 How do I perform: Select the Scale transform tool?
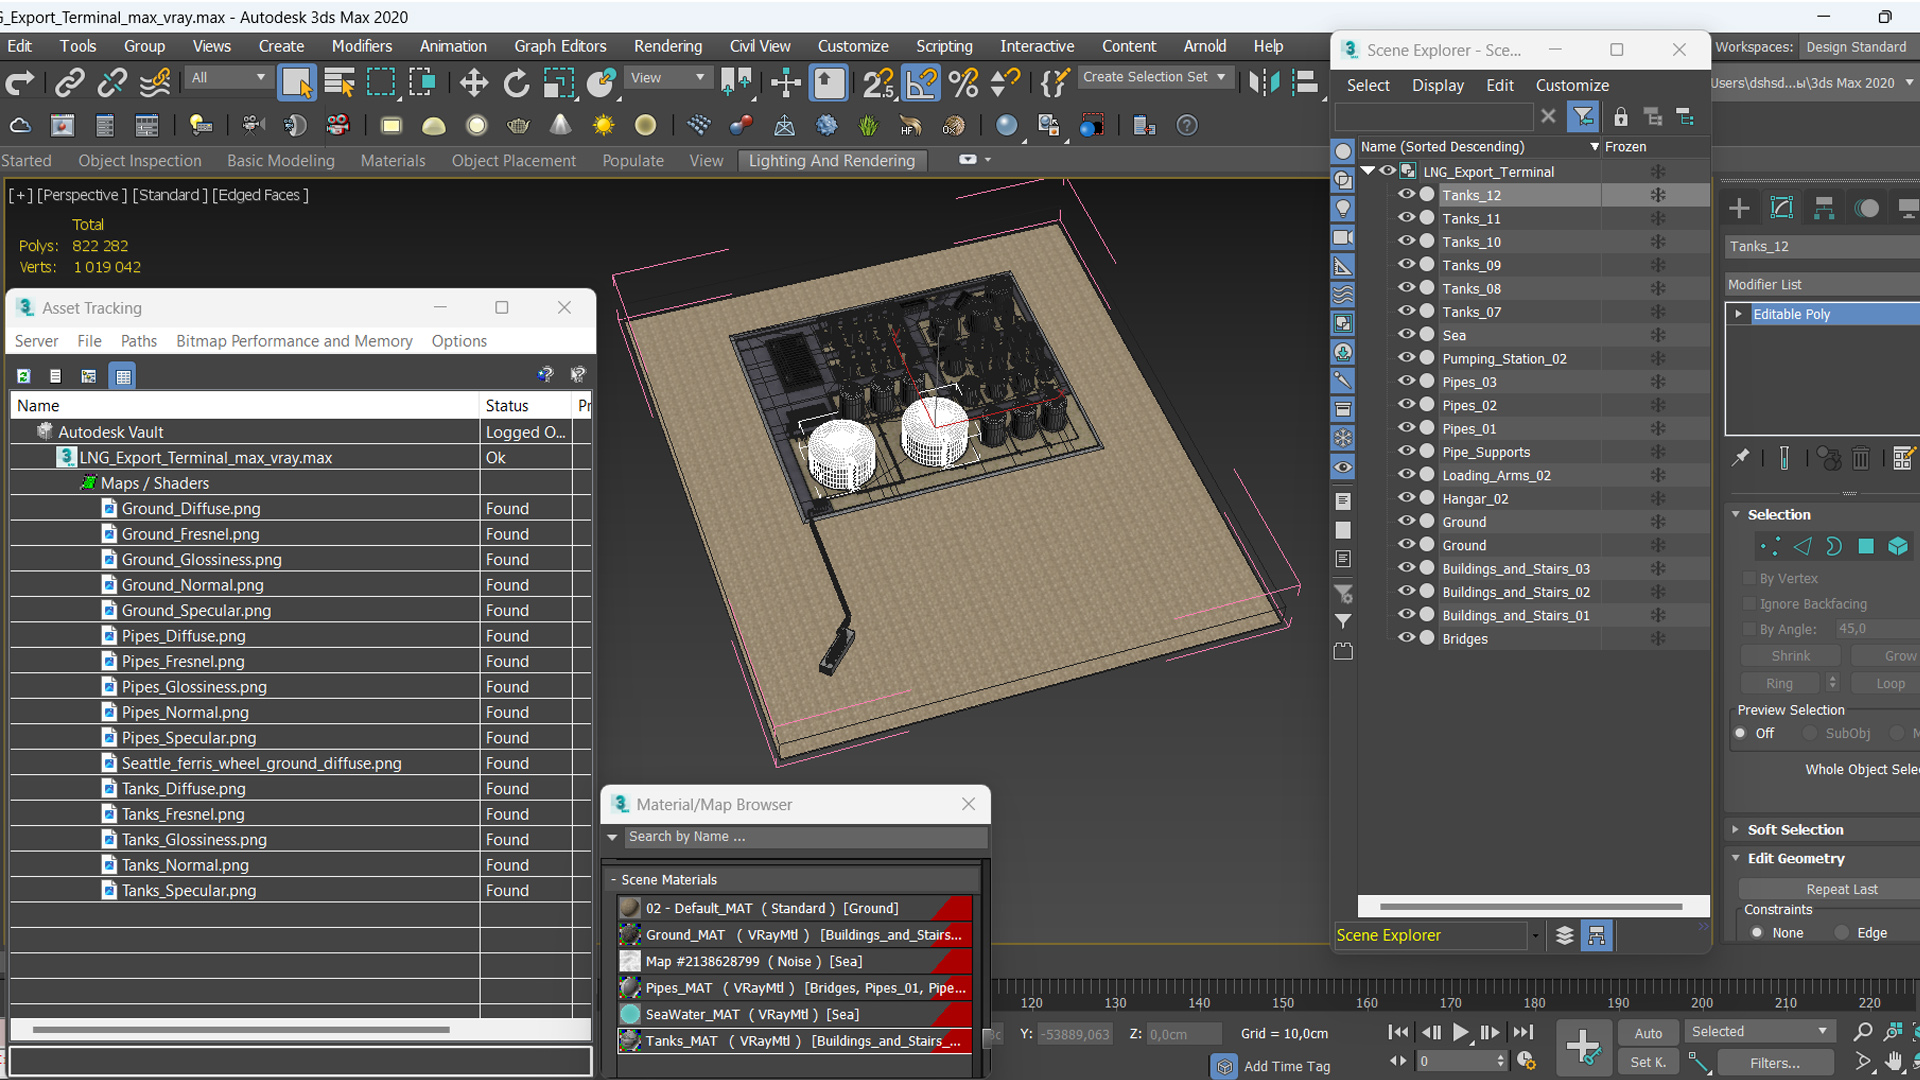tap(558, 83)
